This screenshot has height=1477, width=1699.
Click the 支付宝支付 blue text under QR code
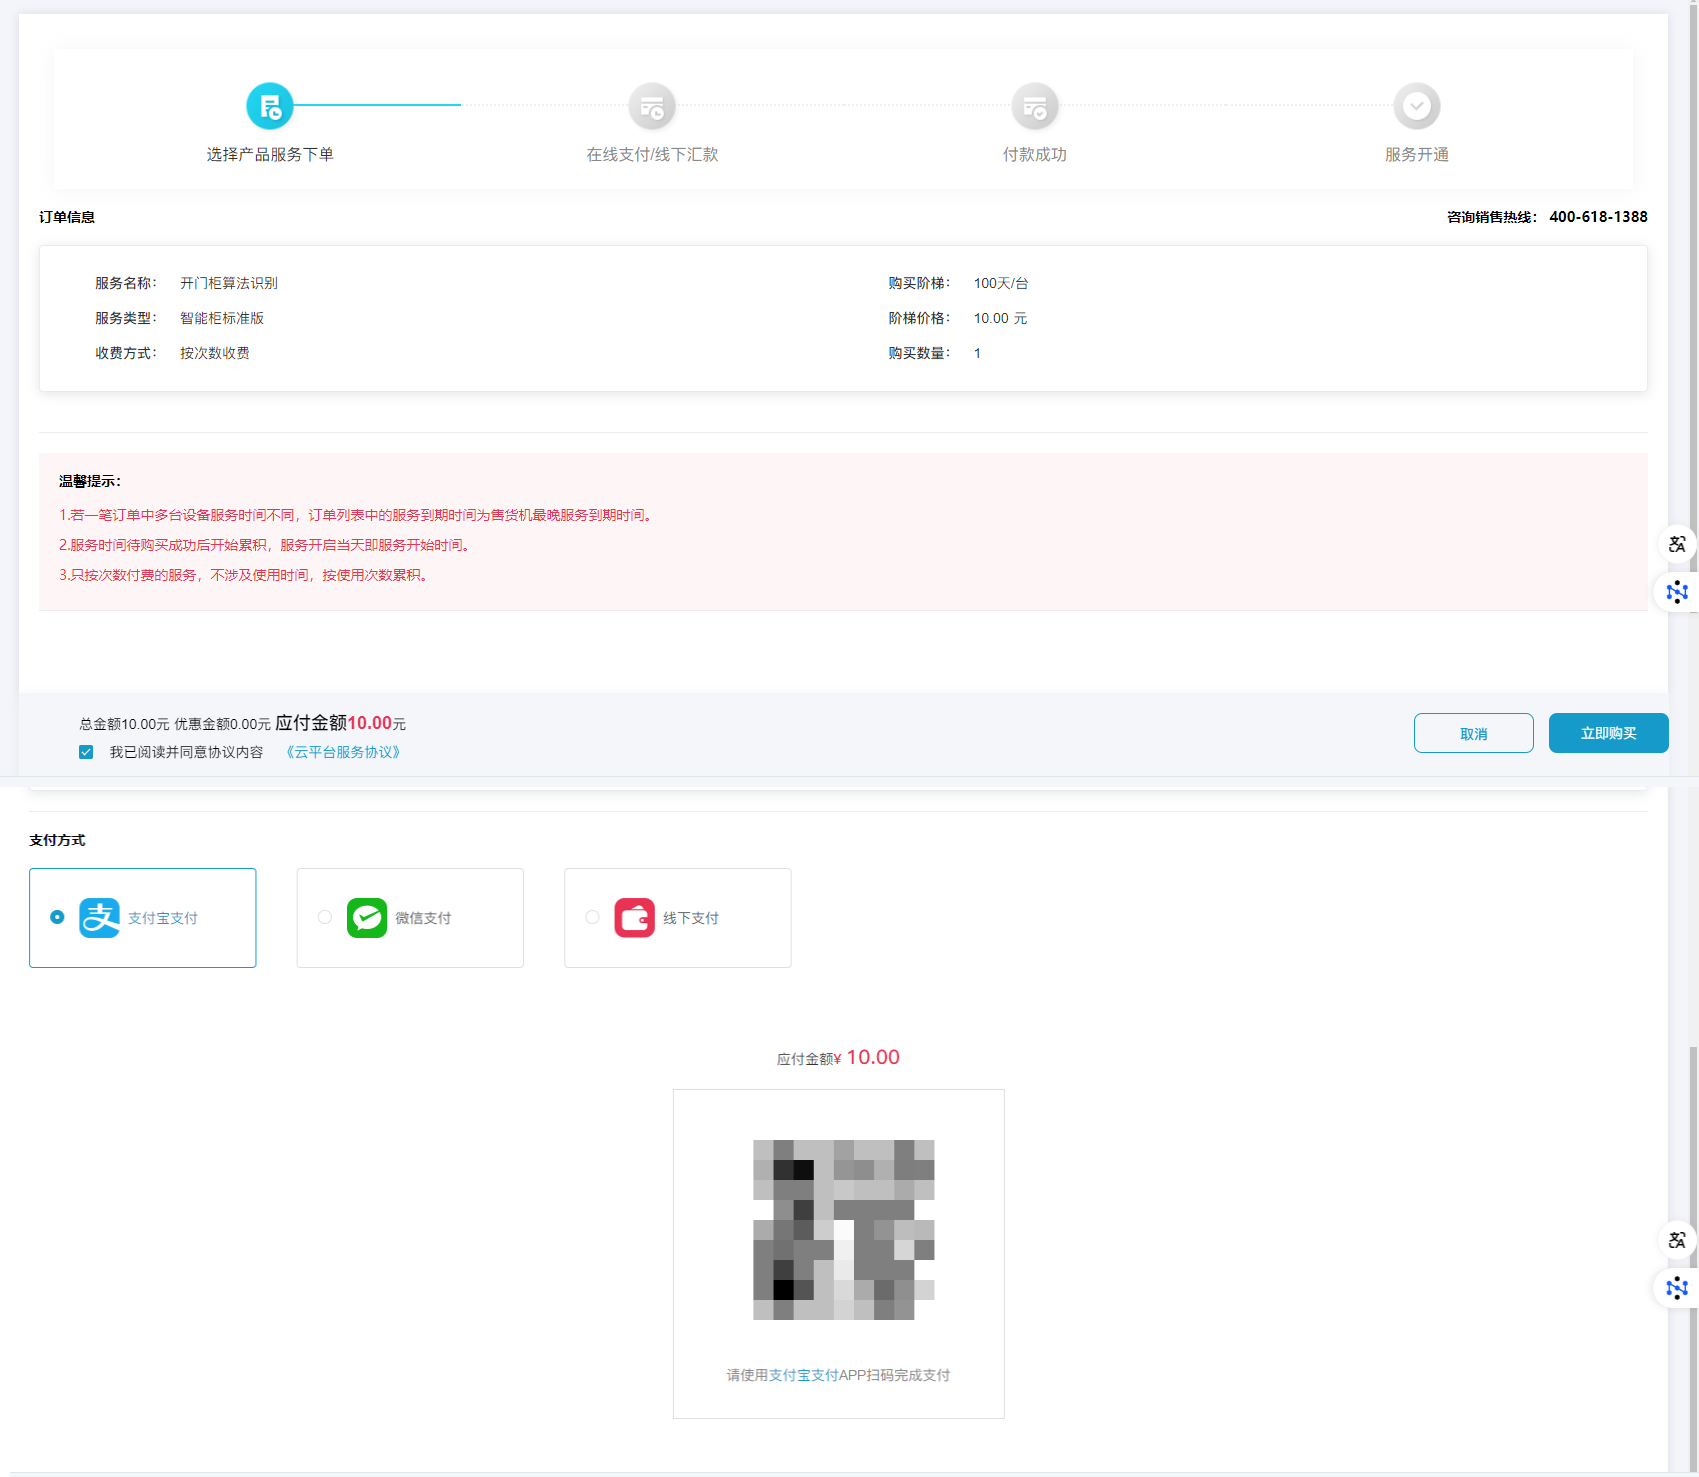[803, 1375]
